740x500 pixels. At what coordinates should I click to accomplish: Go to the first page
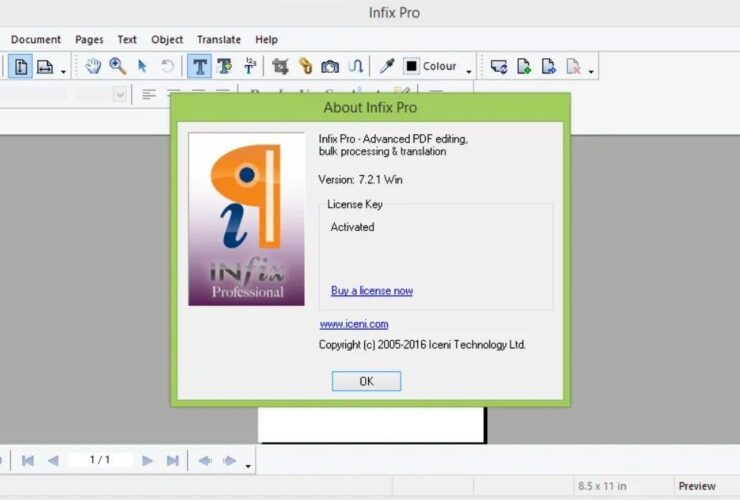[x=28, y=460]
